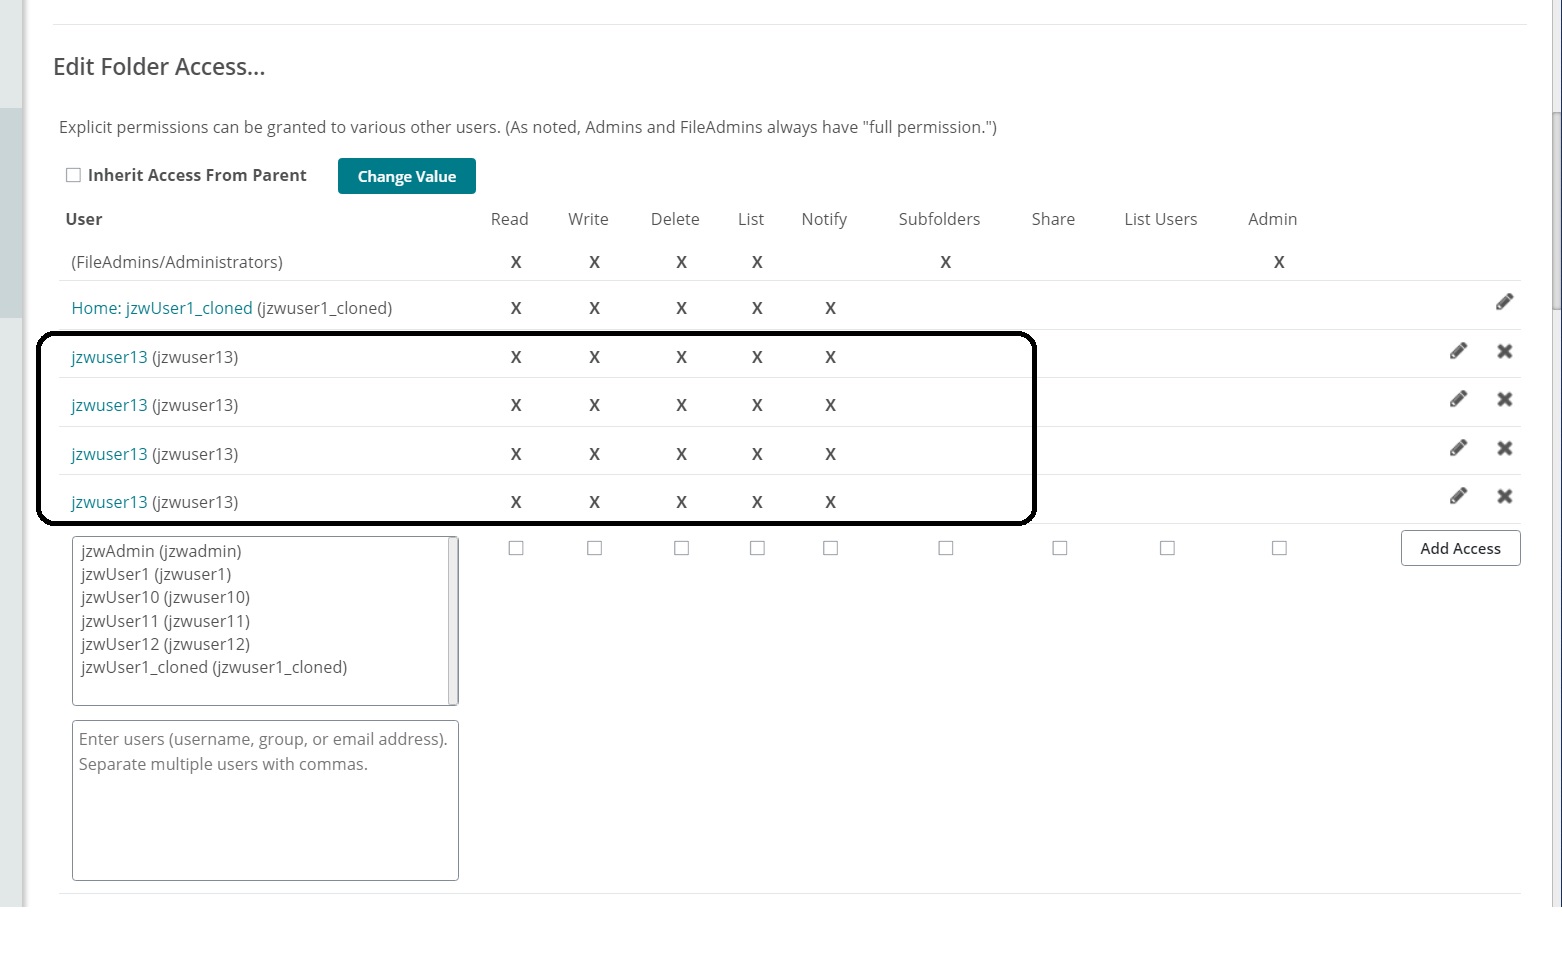
Task: Pick jzwUser1_cloned (jzwuser1_cloned) from the listbox
Action: tap(214, 667)
